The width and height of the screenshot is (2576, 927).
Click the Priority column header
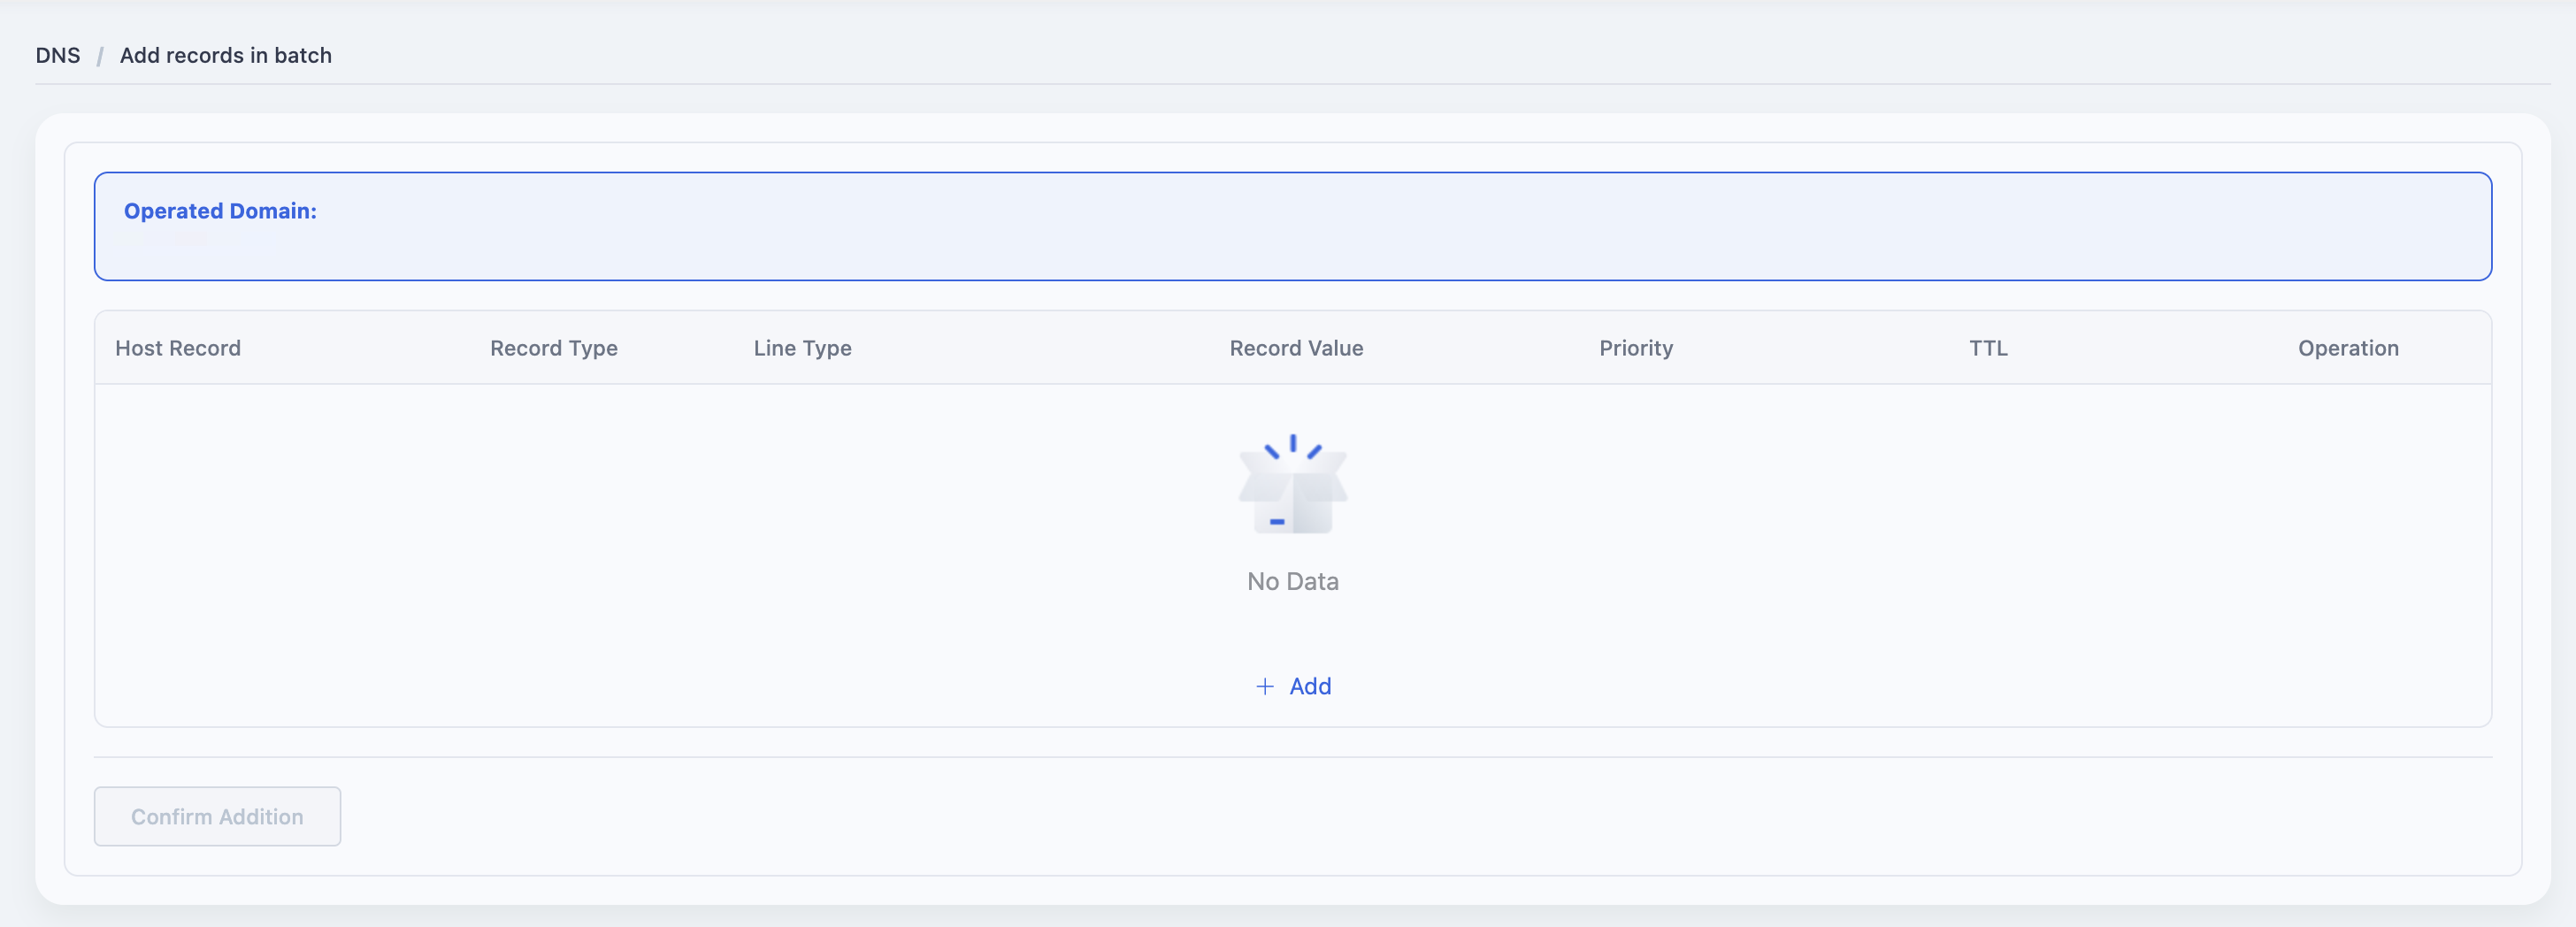coord(1636,348)
